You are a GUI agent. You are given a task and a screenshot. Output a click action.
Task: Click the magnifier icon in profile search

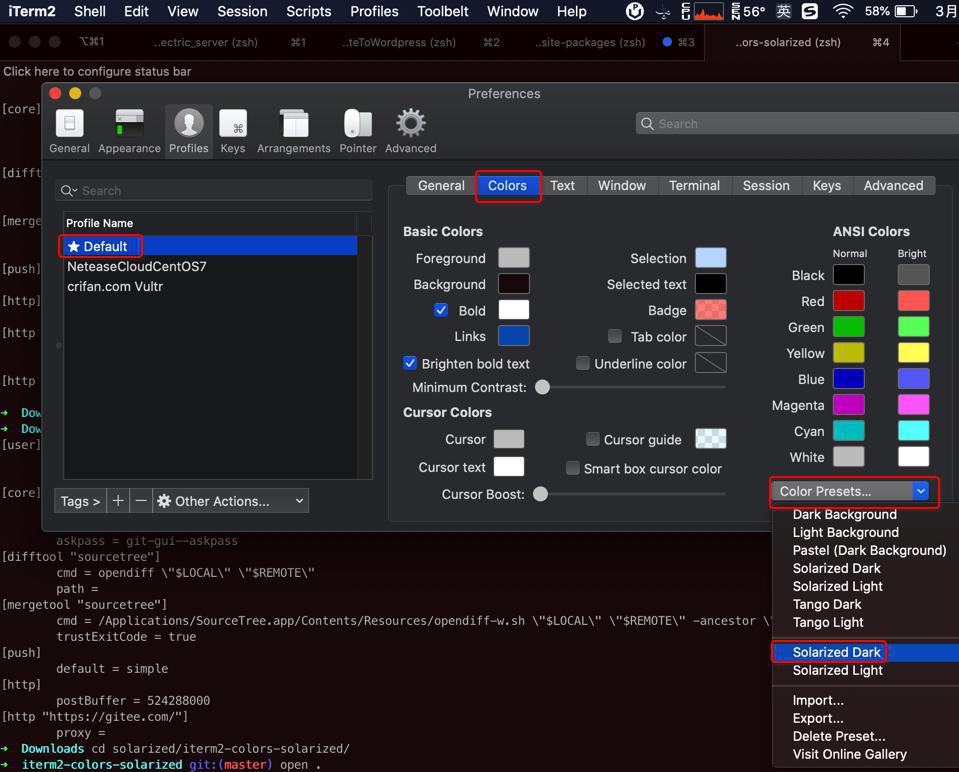[68, 191]
